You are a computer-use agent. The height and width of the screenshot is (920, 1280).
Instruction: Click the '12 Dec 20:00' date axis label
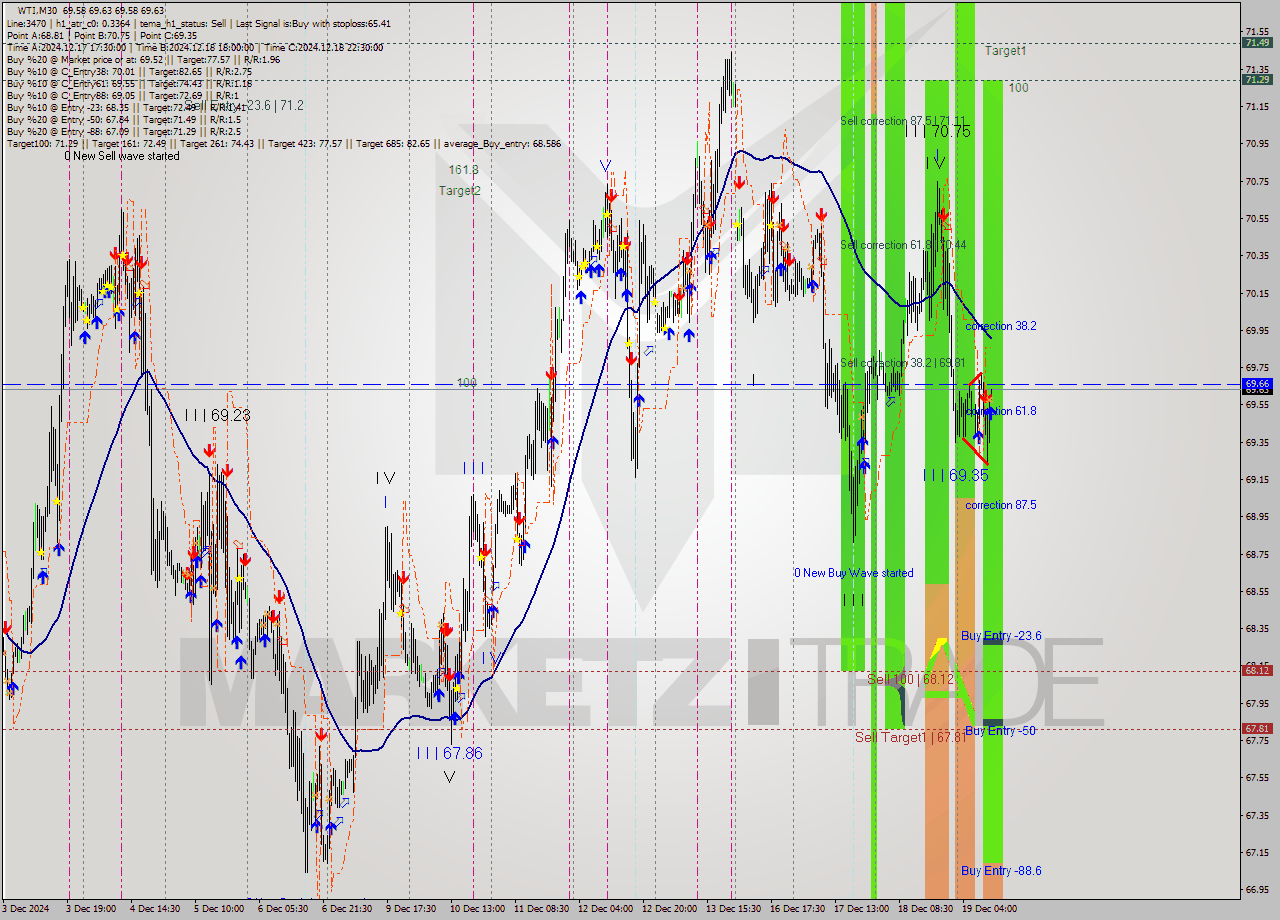pos(669,909)
